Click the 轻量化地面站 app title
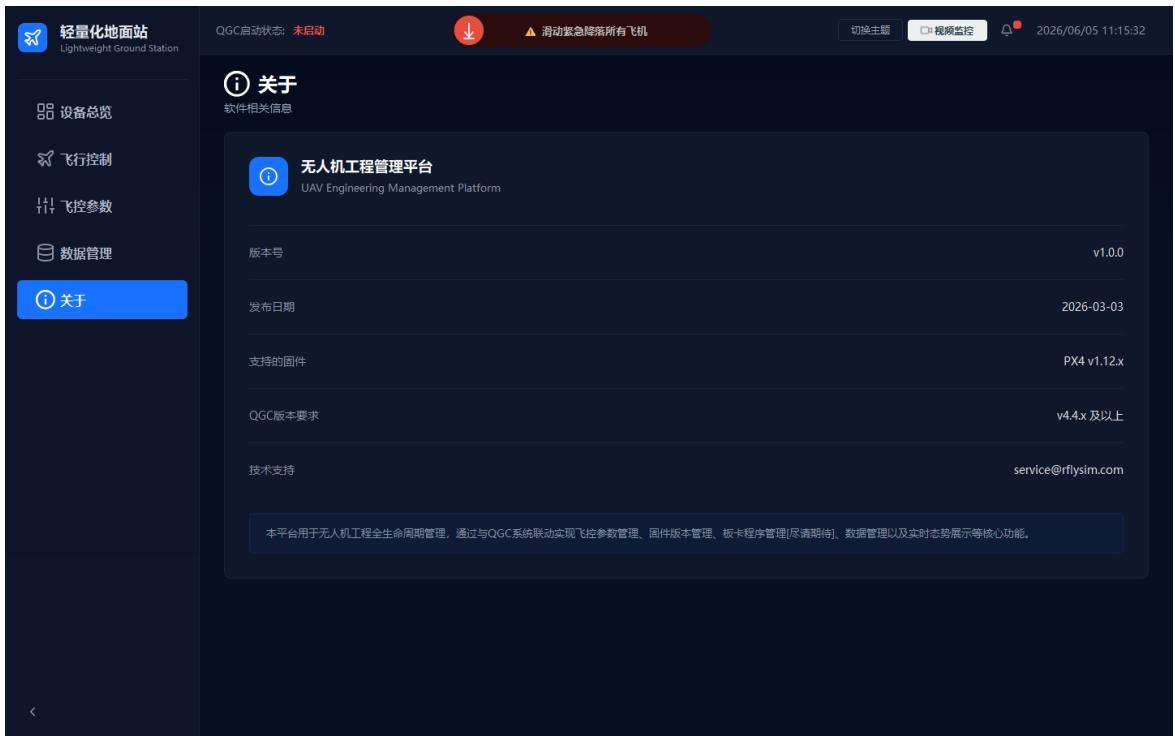Screen dimensions: 1175x736 point(104,31)
